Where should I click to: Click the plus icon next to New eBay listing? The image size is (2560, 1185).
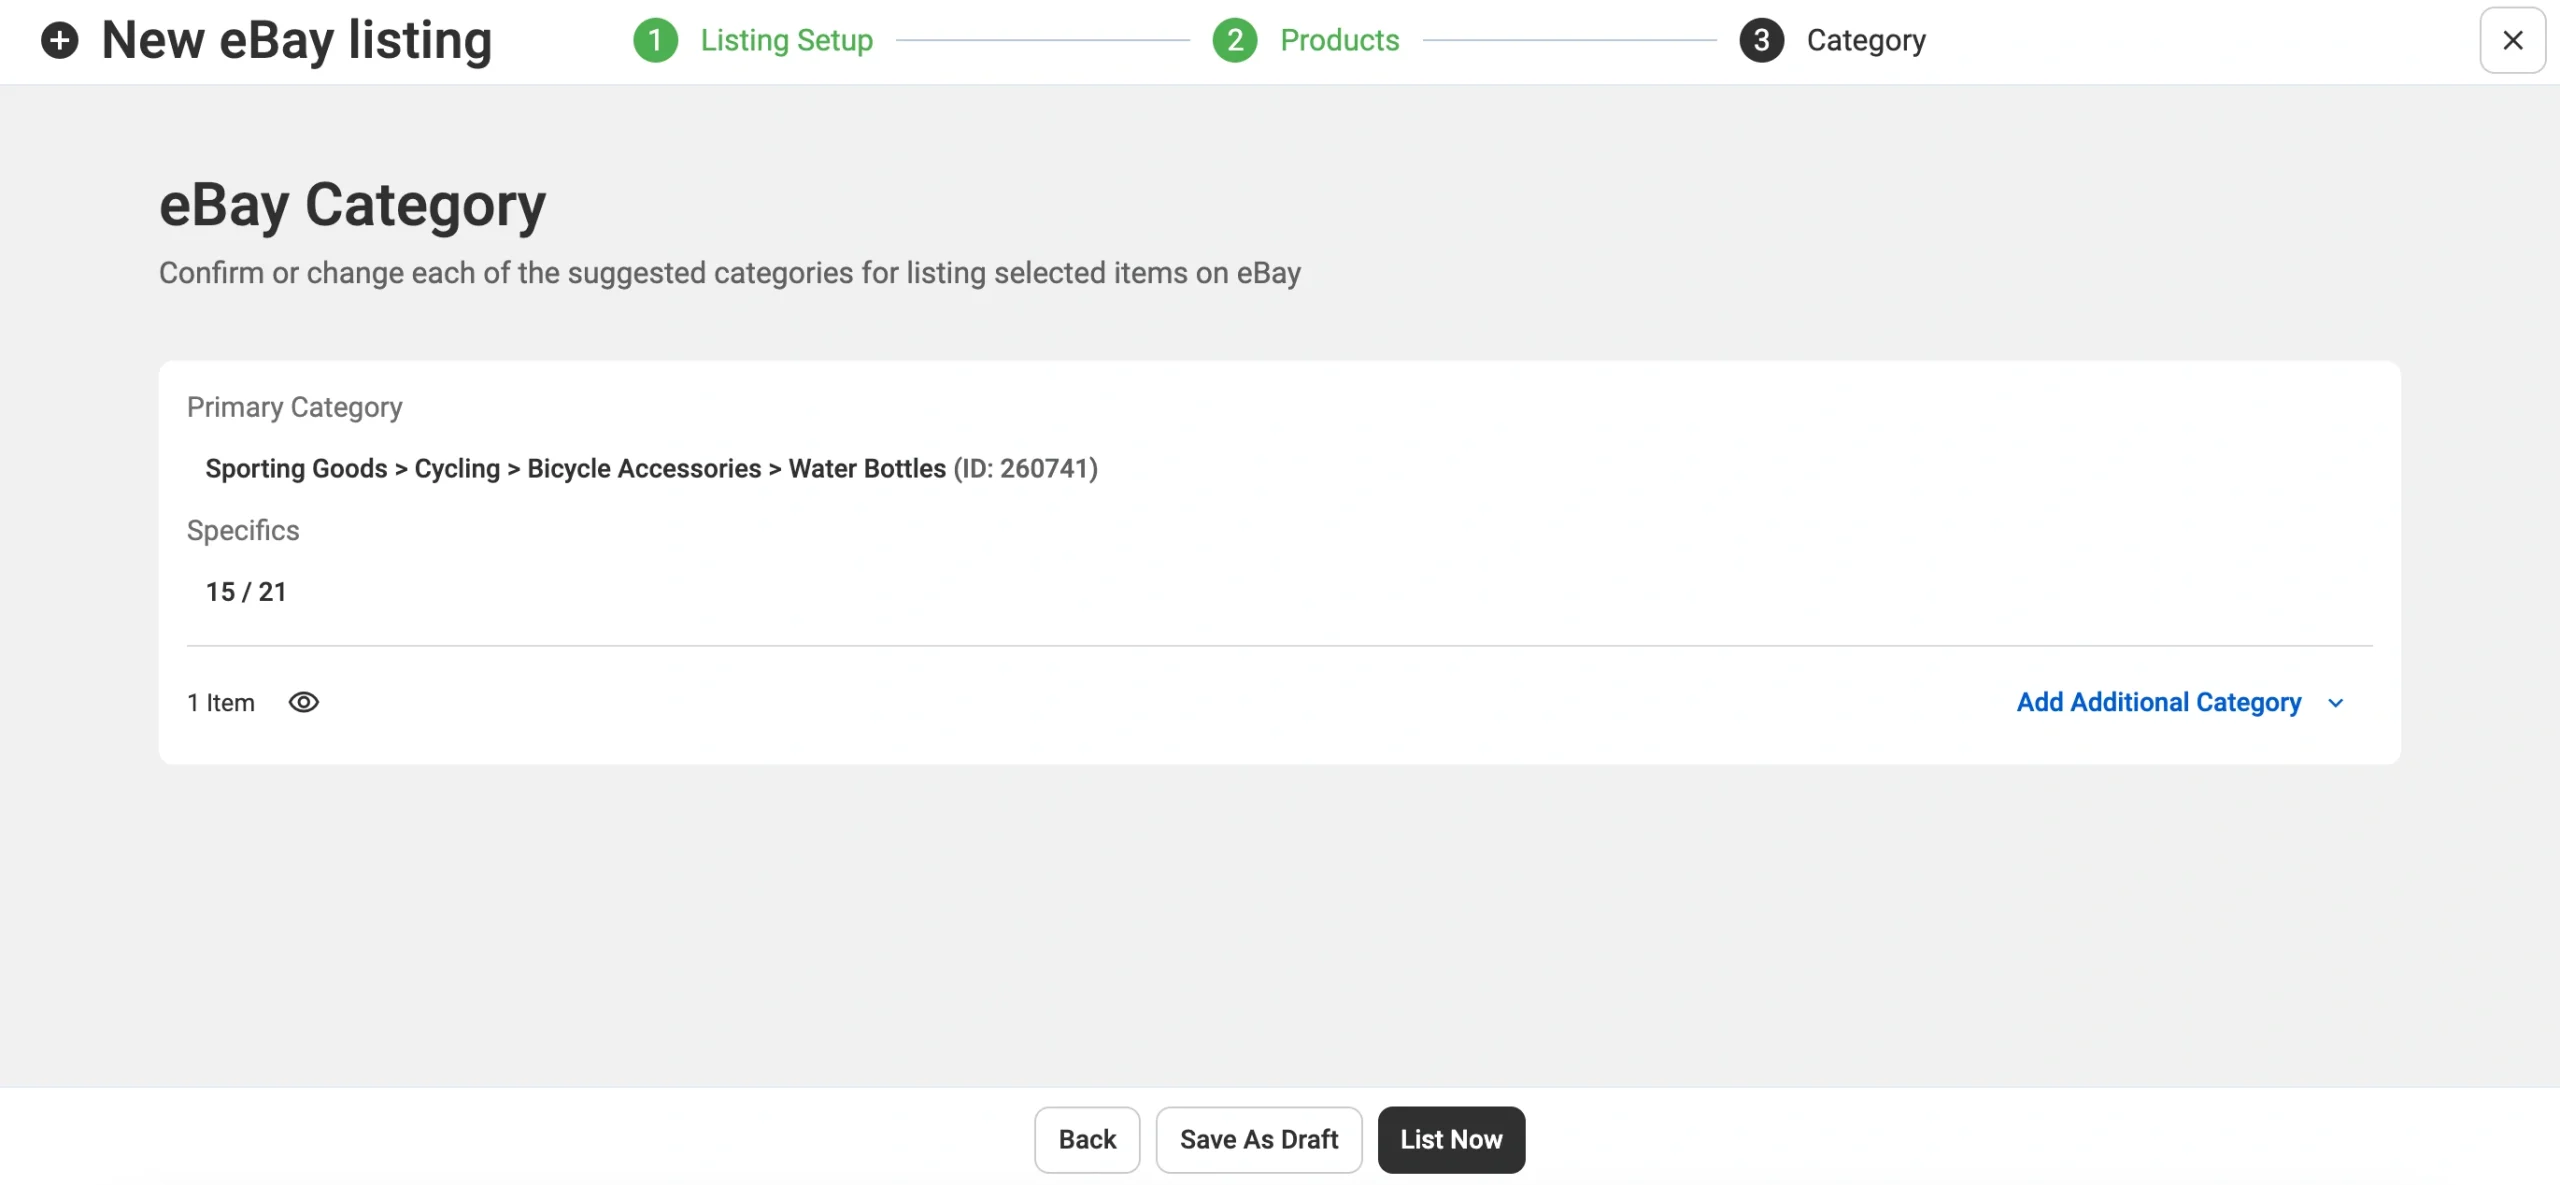[x=61, y=41]
